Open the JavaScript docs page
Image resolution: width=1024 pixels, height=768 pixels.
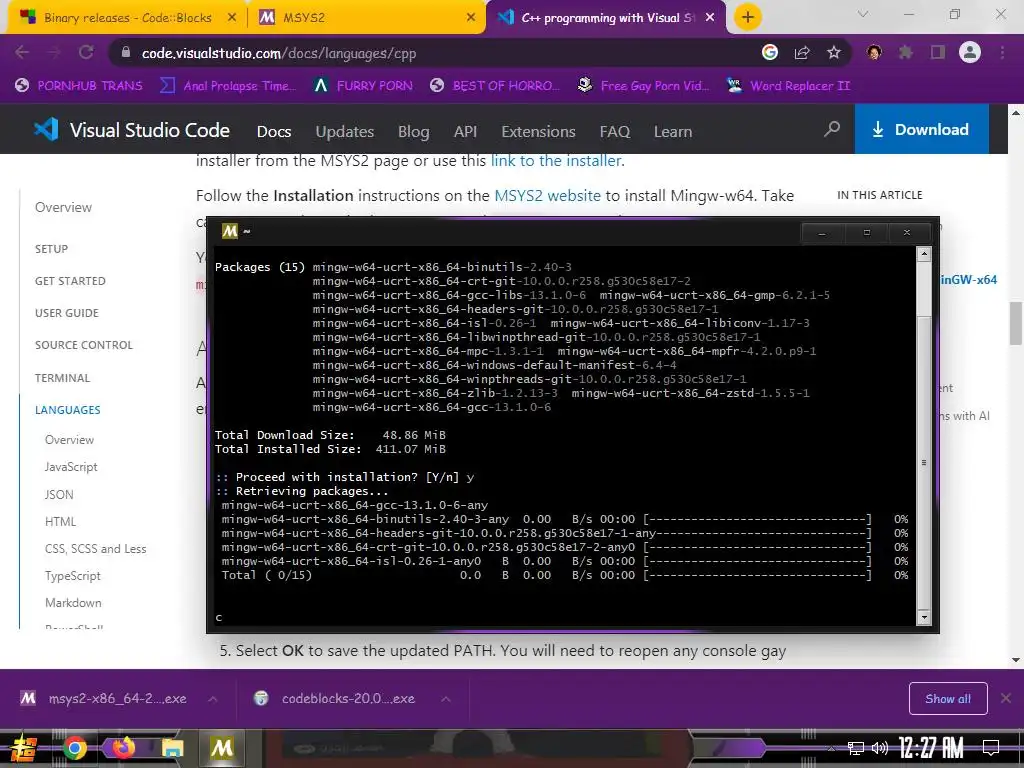tap(71, 467)
